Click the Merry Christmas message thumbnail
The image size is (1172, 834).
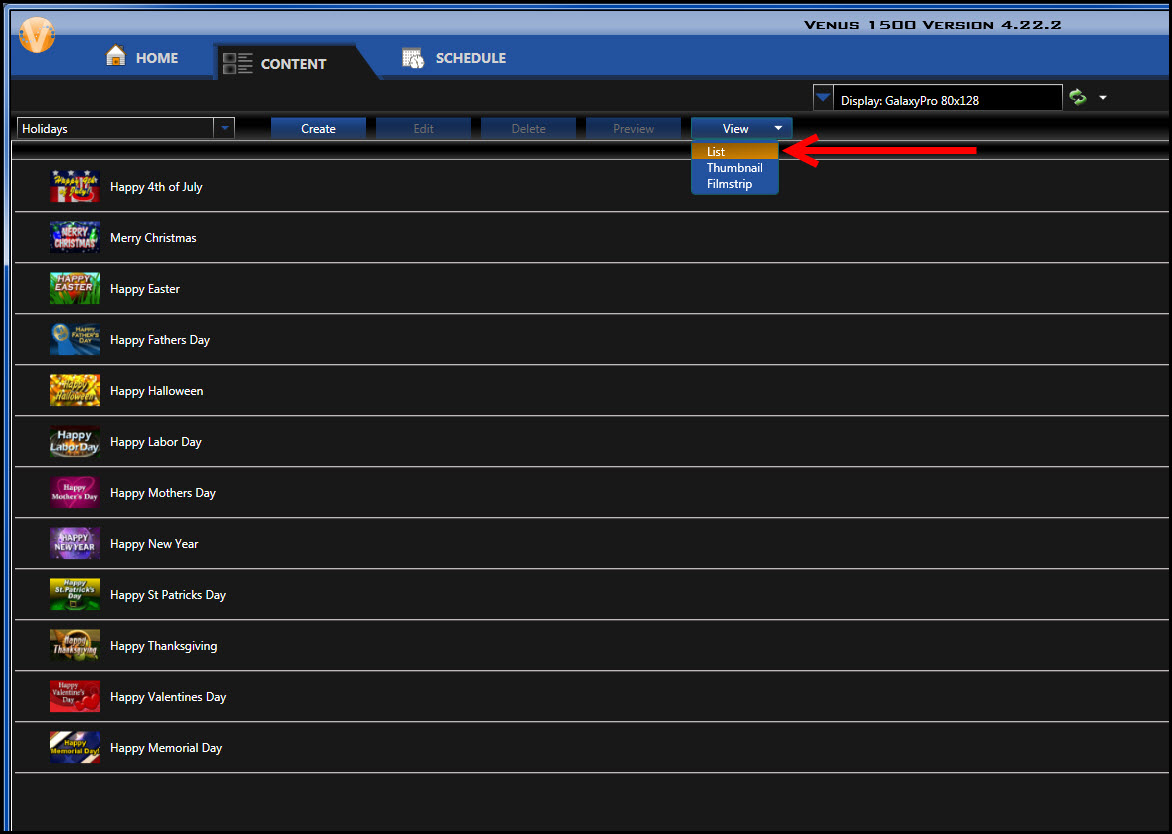coord(74,237)
